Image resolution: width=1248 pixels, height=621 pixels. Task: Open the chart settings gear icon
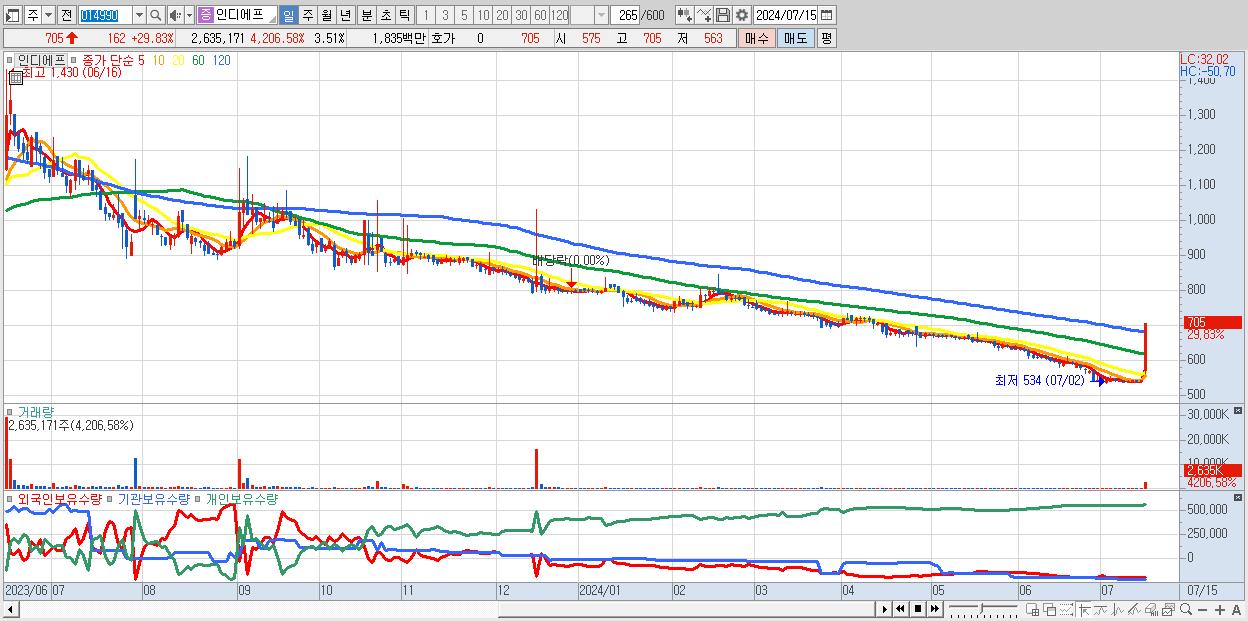point(741,15)
